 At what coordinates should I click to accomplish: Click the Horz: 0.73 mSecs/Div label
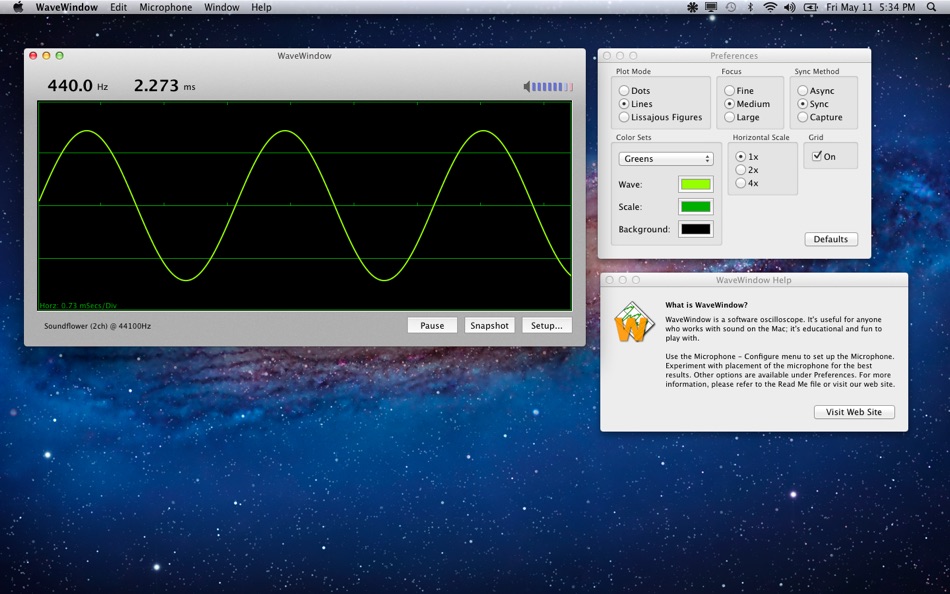coord(78,305)
